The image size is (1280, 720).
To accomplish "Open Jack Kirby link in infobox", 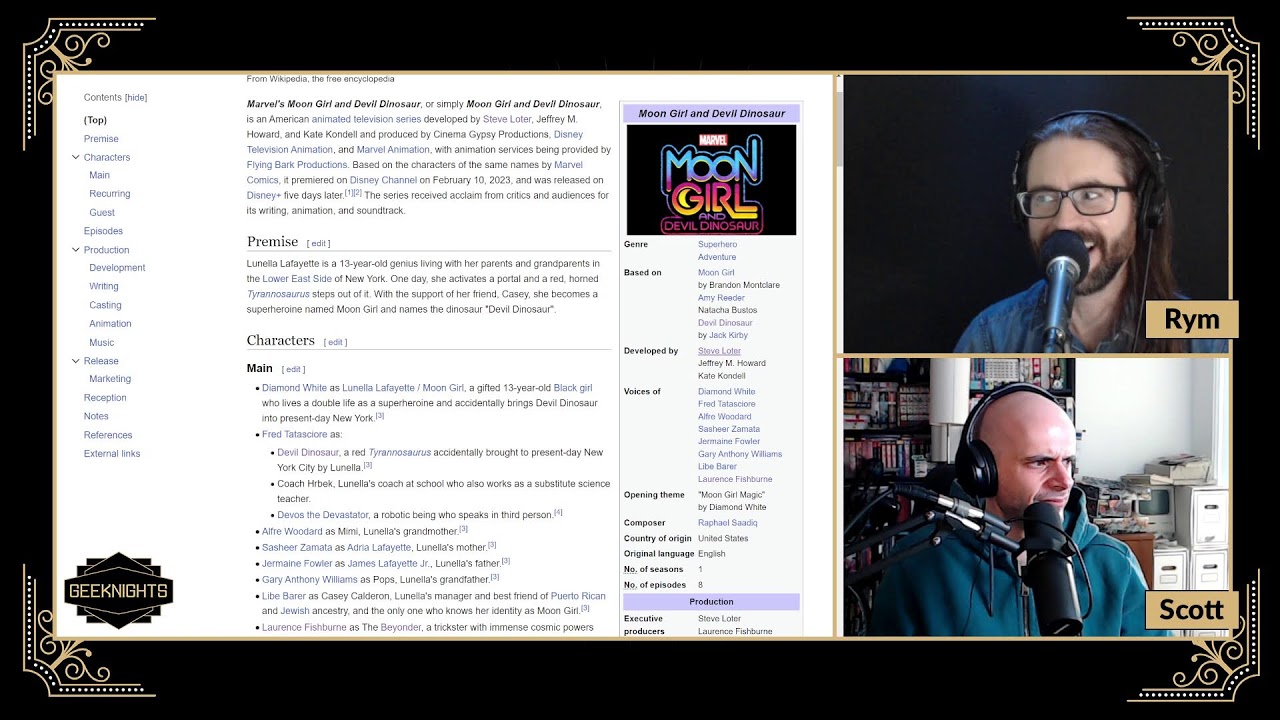I will (x=727, y=336).
